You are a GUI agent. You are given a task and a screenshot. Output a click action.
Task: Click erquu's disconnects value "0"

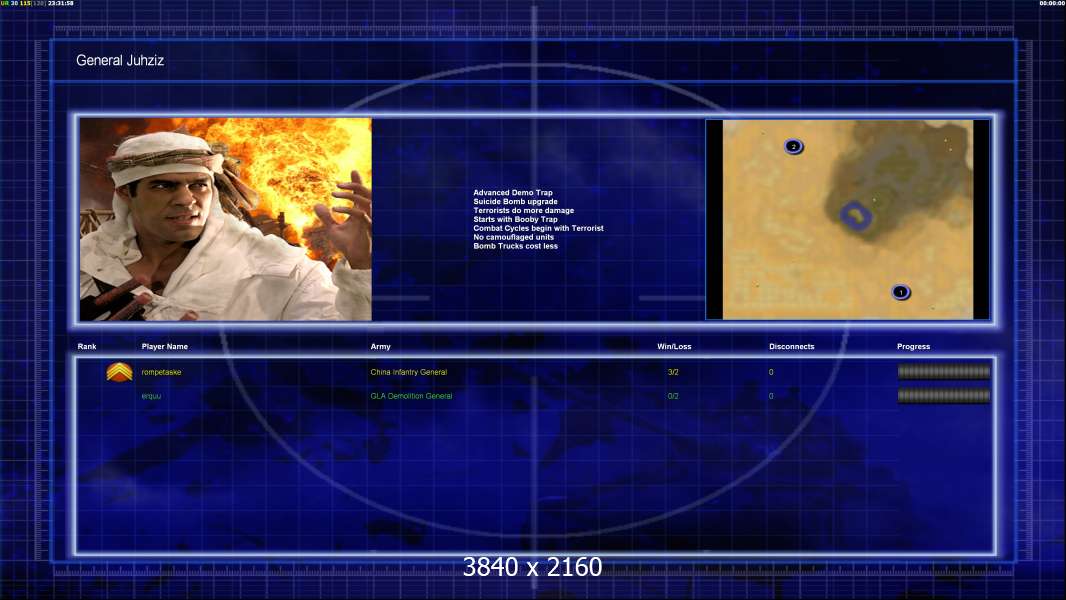pyautogui.click(x=771, y=396)
